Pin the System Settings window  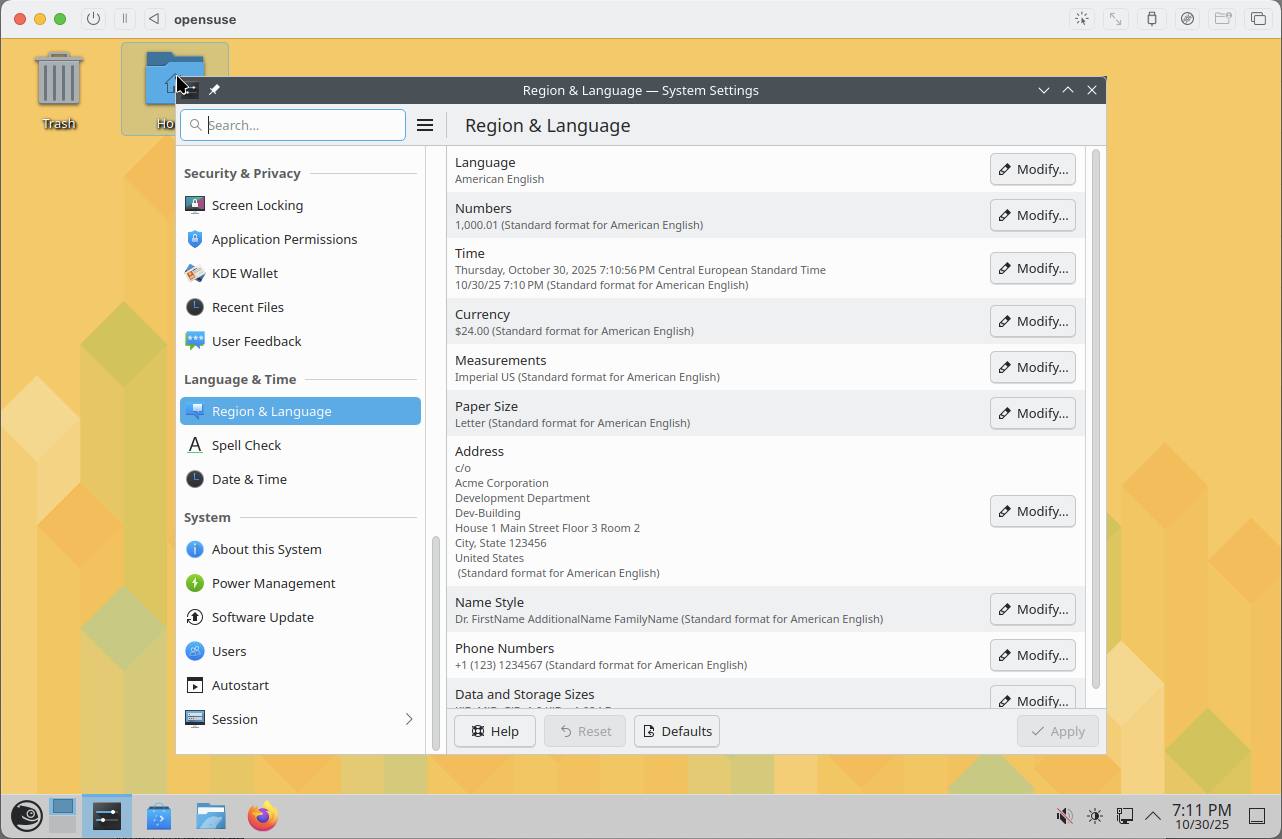click(214, 90)
